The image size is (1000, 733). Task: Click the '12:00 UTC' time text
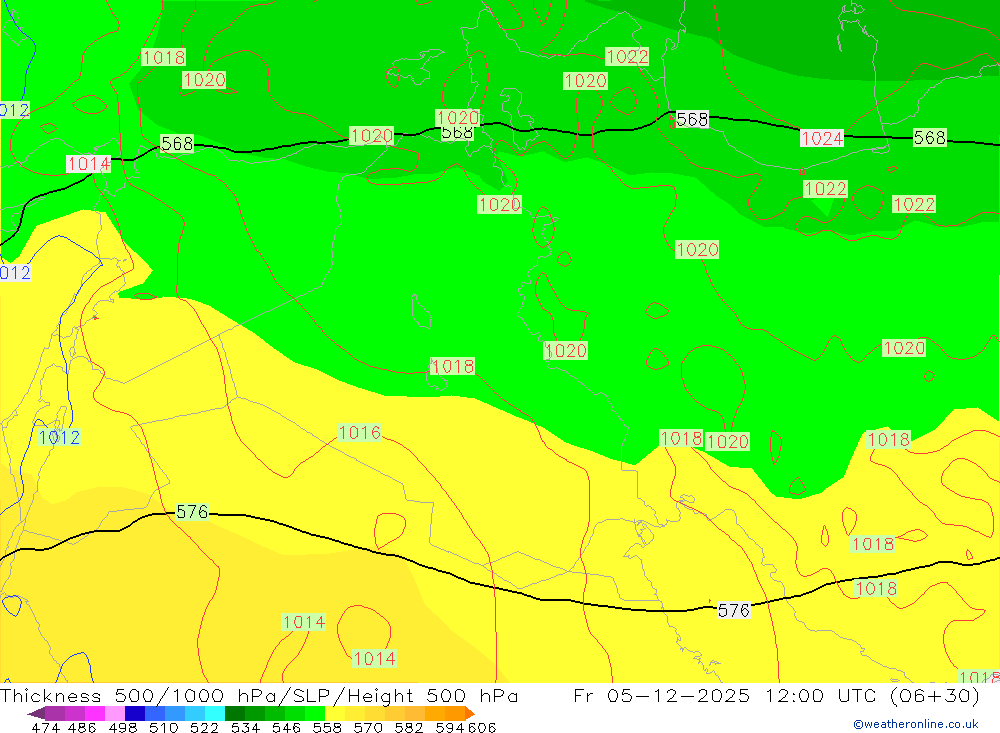pos(823,695)
